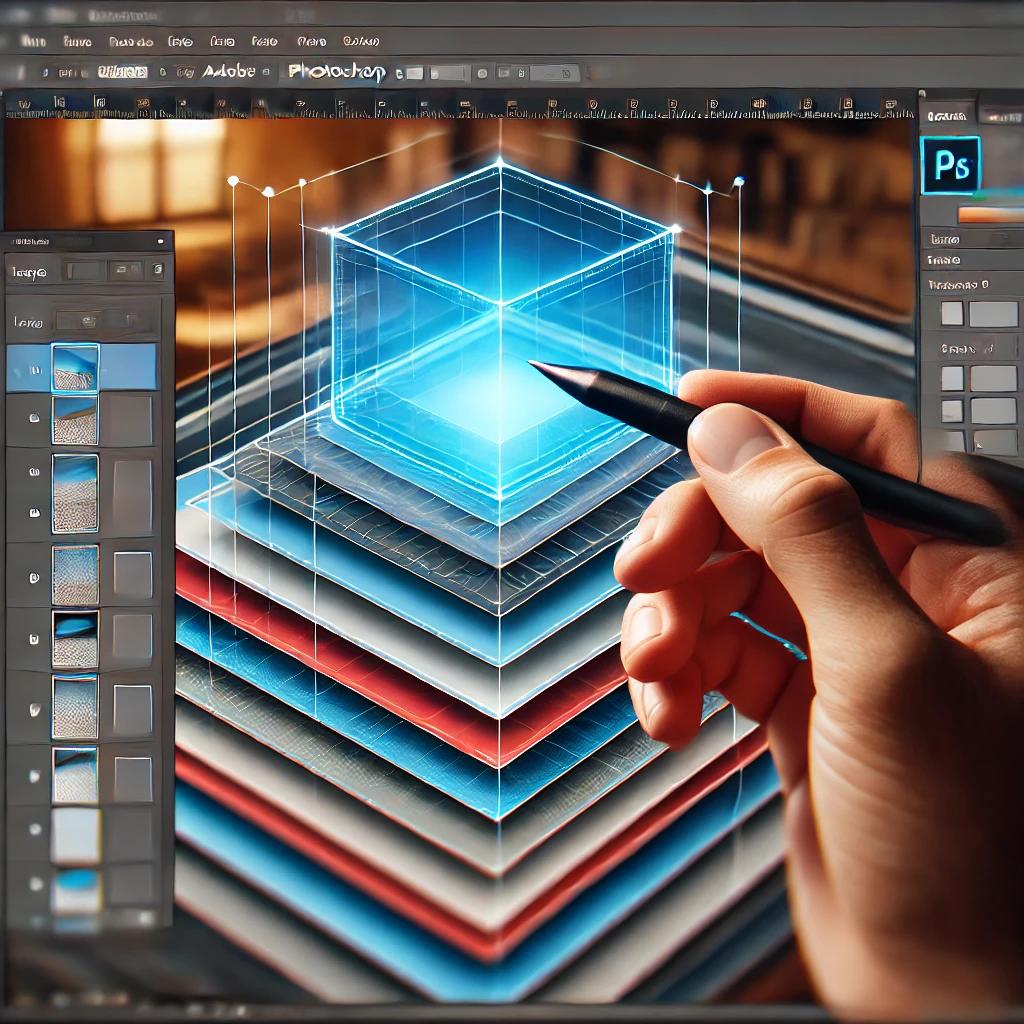Toggle the sixth layer's visibility icon

[x=35, y=709]
